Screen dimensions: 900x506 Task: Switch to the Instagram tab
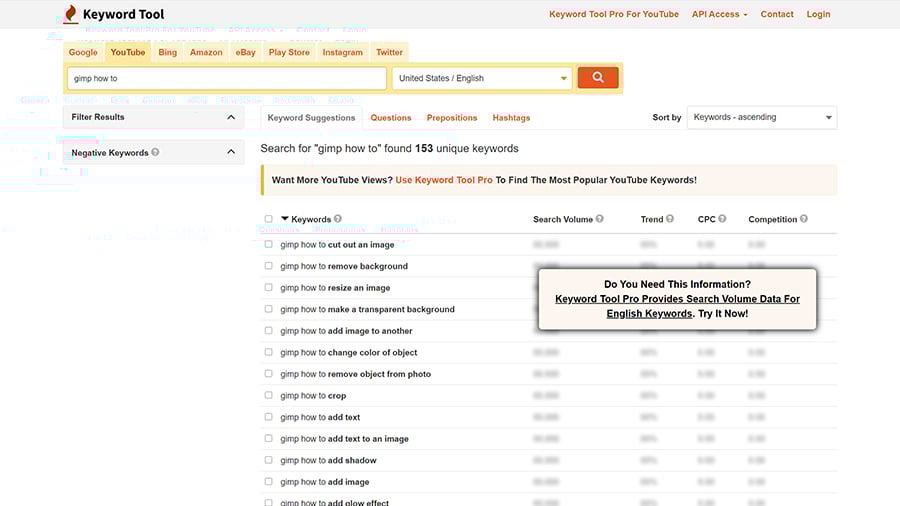[x=343, y=52]
